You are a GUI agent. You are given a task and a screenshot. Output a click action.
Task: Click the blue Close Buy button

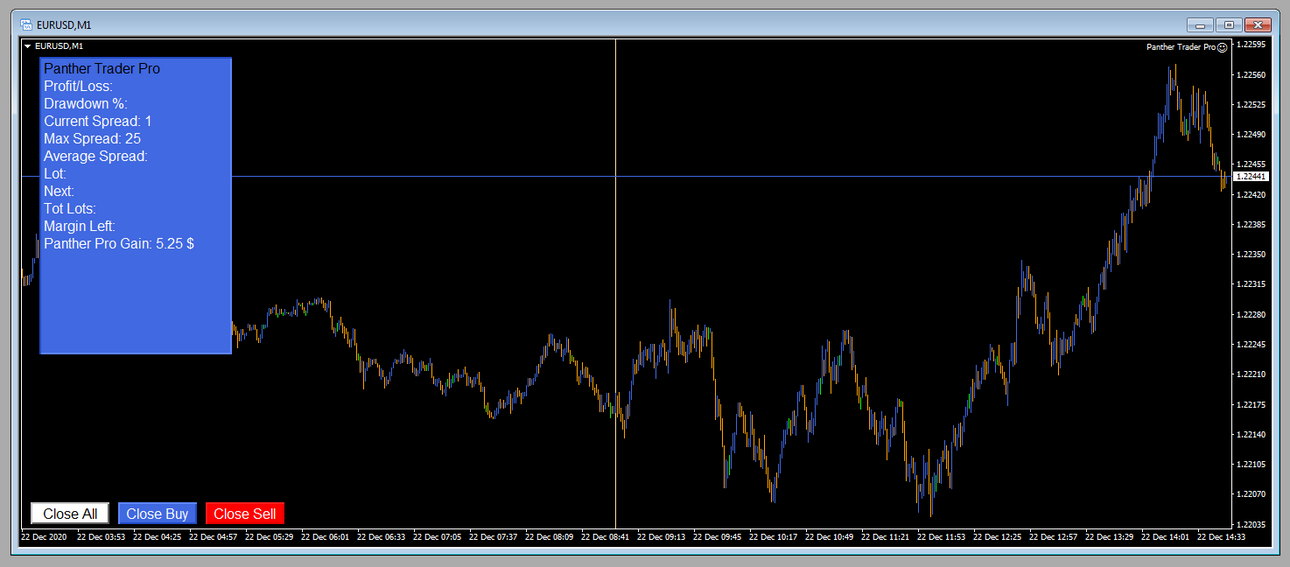[157, 513]
